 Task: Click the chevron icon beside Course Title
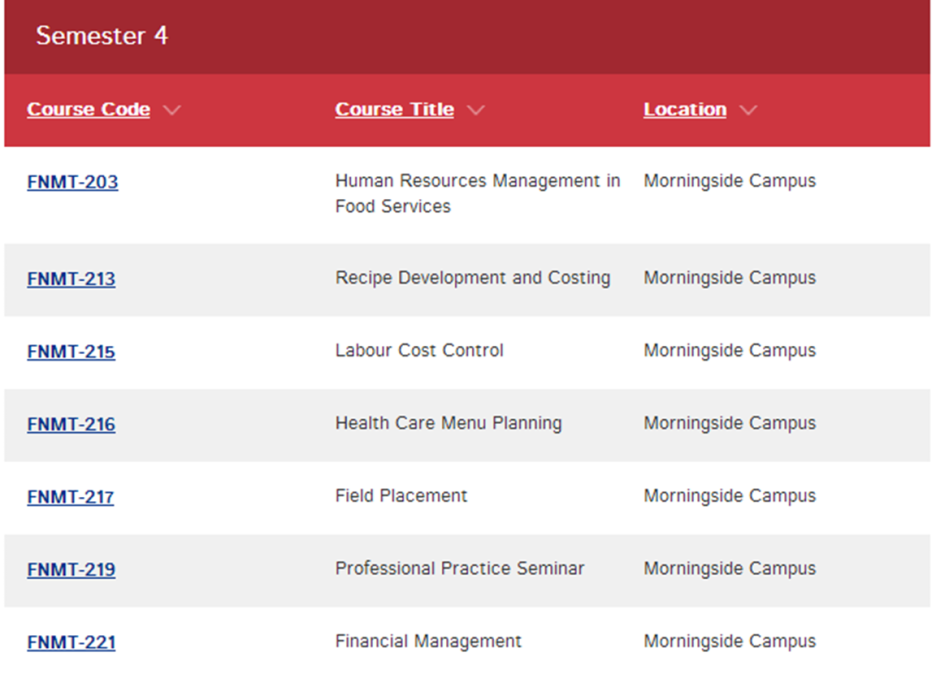click(476, 110)
